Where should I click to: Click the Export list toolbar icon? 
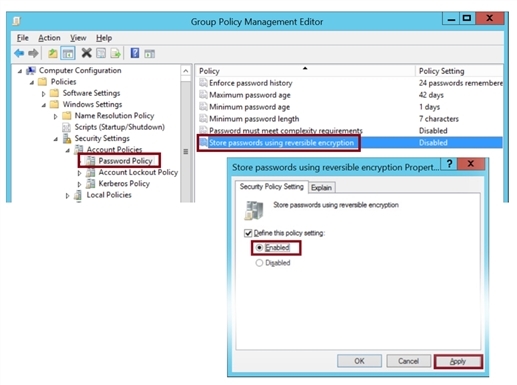pos(115,53)
